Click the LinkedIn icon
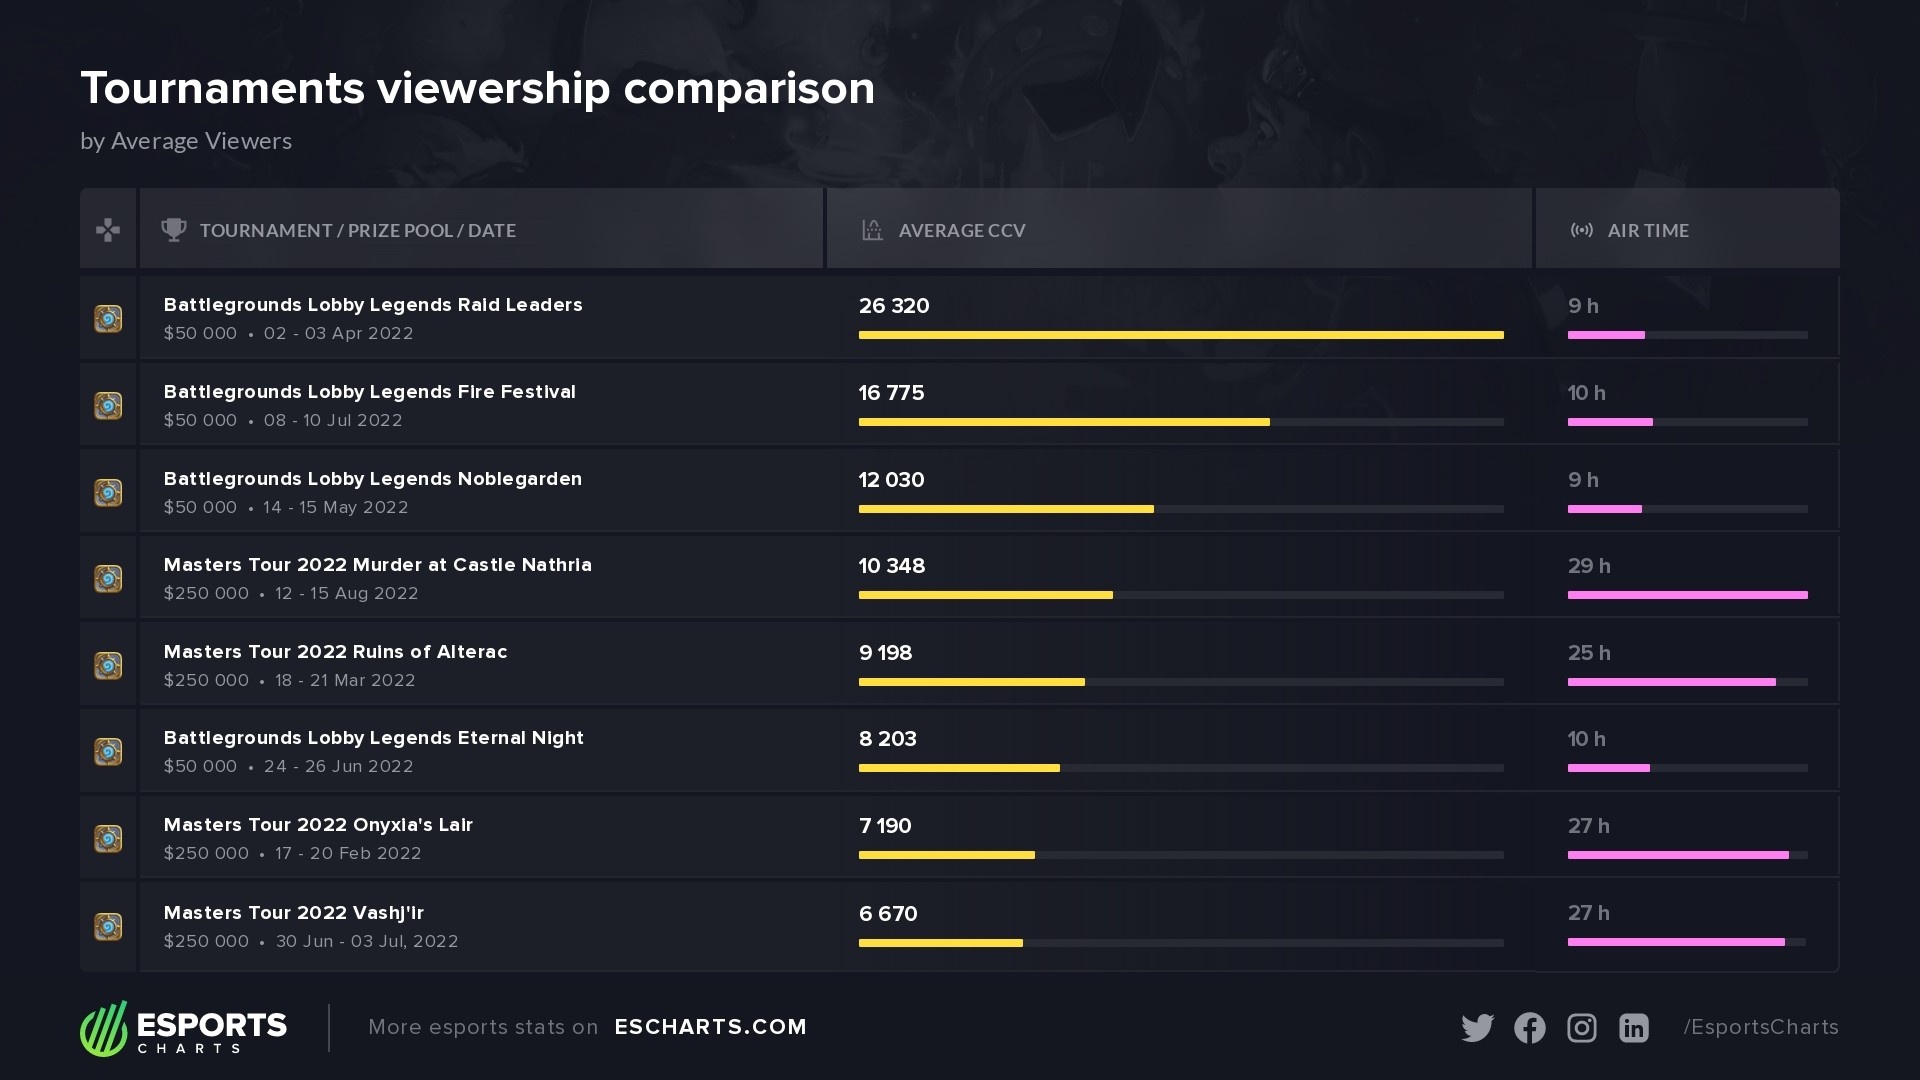Viewport: 1920px width, 1080px height. [1633, 1028]
